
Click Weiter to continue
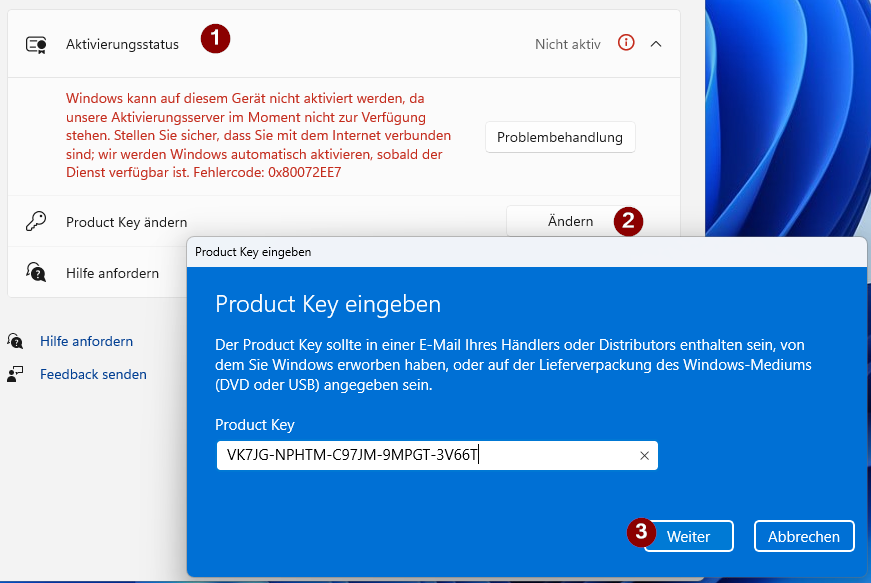point(689,536)
